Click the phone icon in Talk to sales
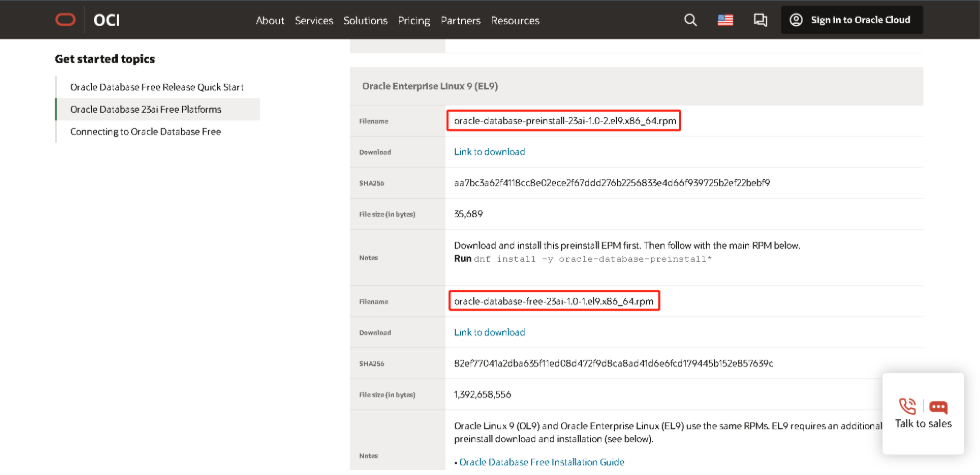980x475 pixels. click(x=907, y=406)
